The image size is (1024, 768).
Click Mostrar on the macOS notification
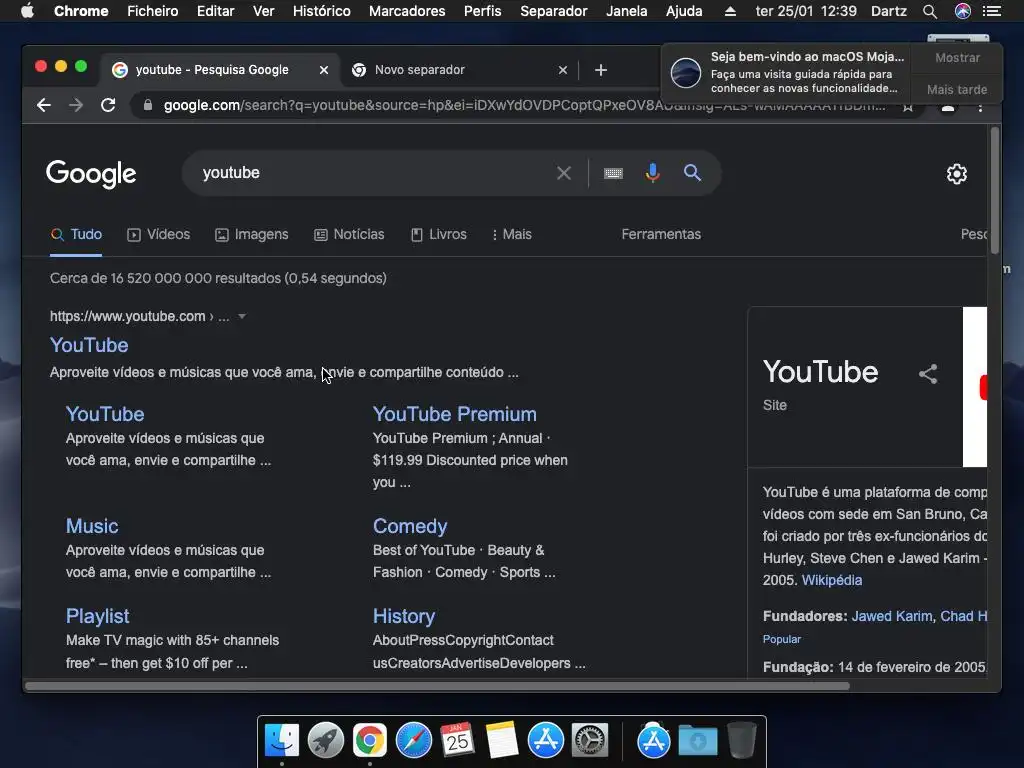coord(957,57)
